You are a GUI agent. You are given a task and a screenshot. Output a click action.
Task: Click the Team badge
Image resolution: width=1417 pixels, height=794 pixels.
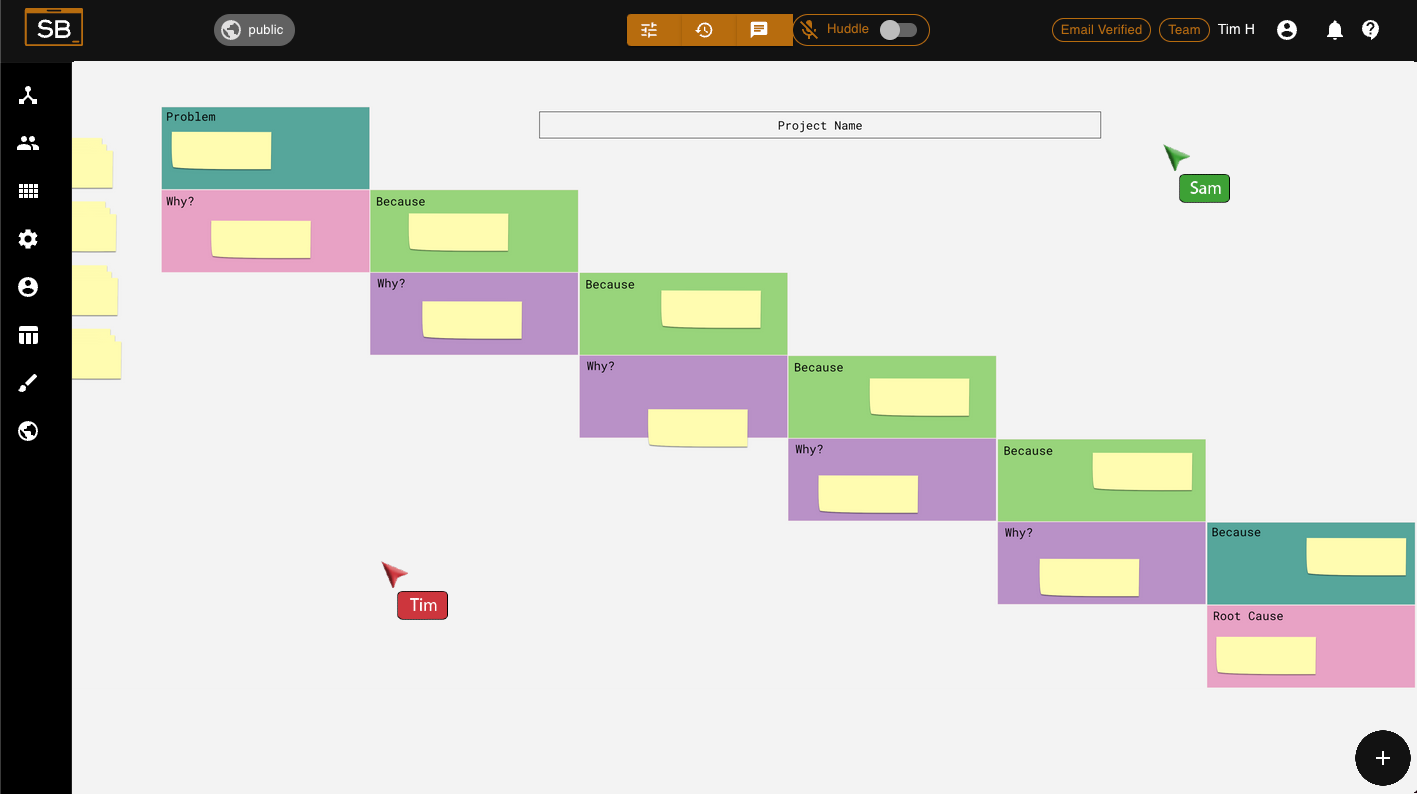coord(1184,30)
